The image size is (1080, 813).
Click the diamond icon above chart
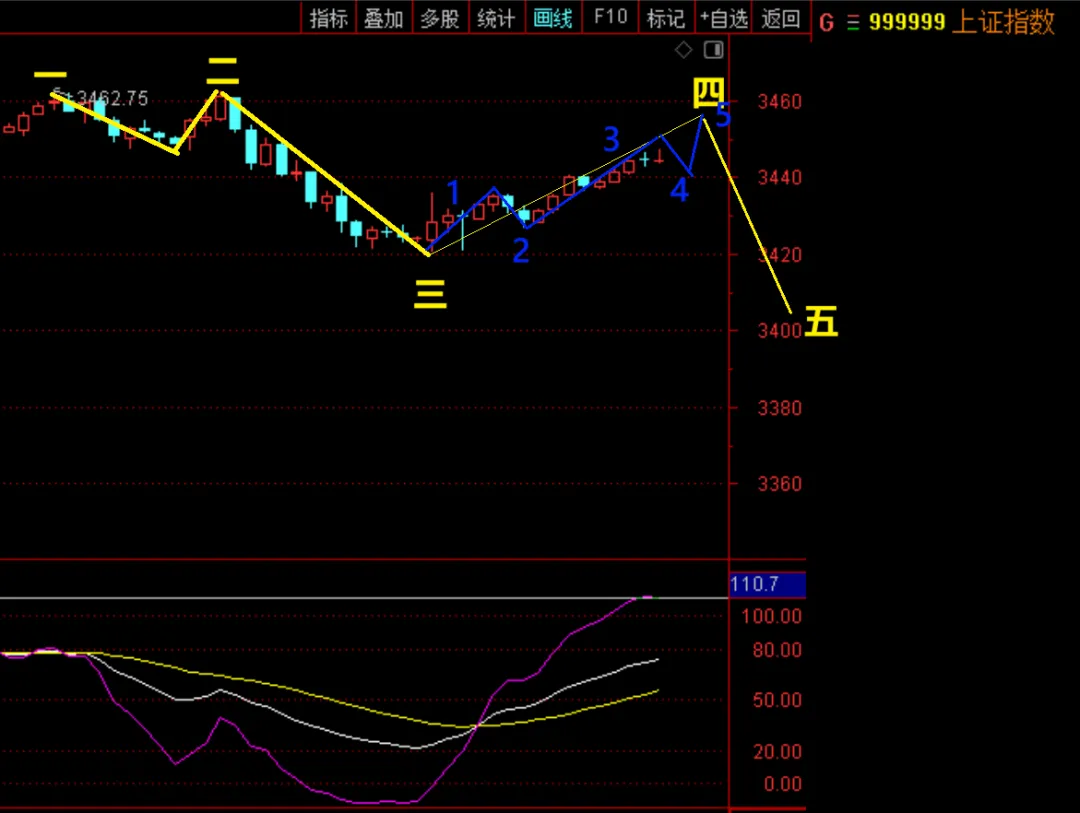pos(683,50)
